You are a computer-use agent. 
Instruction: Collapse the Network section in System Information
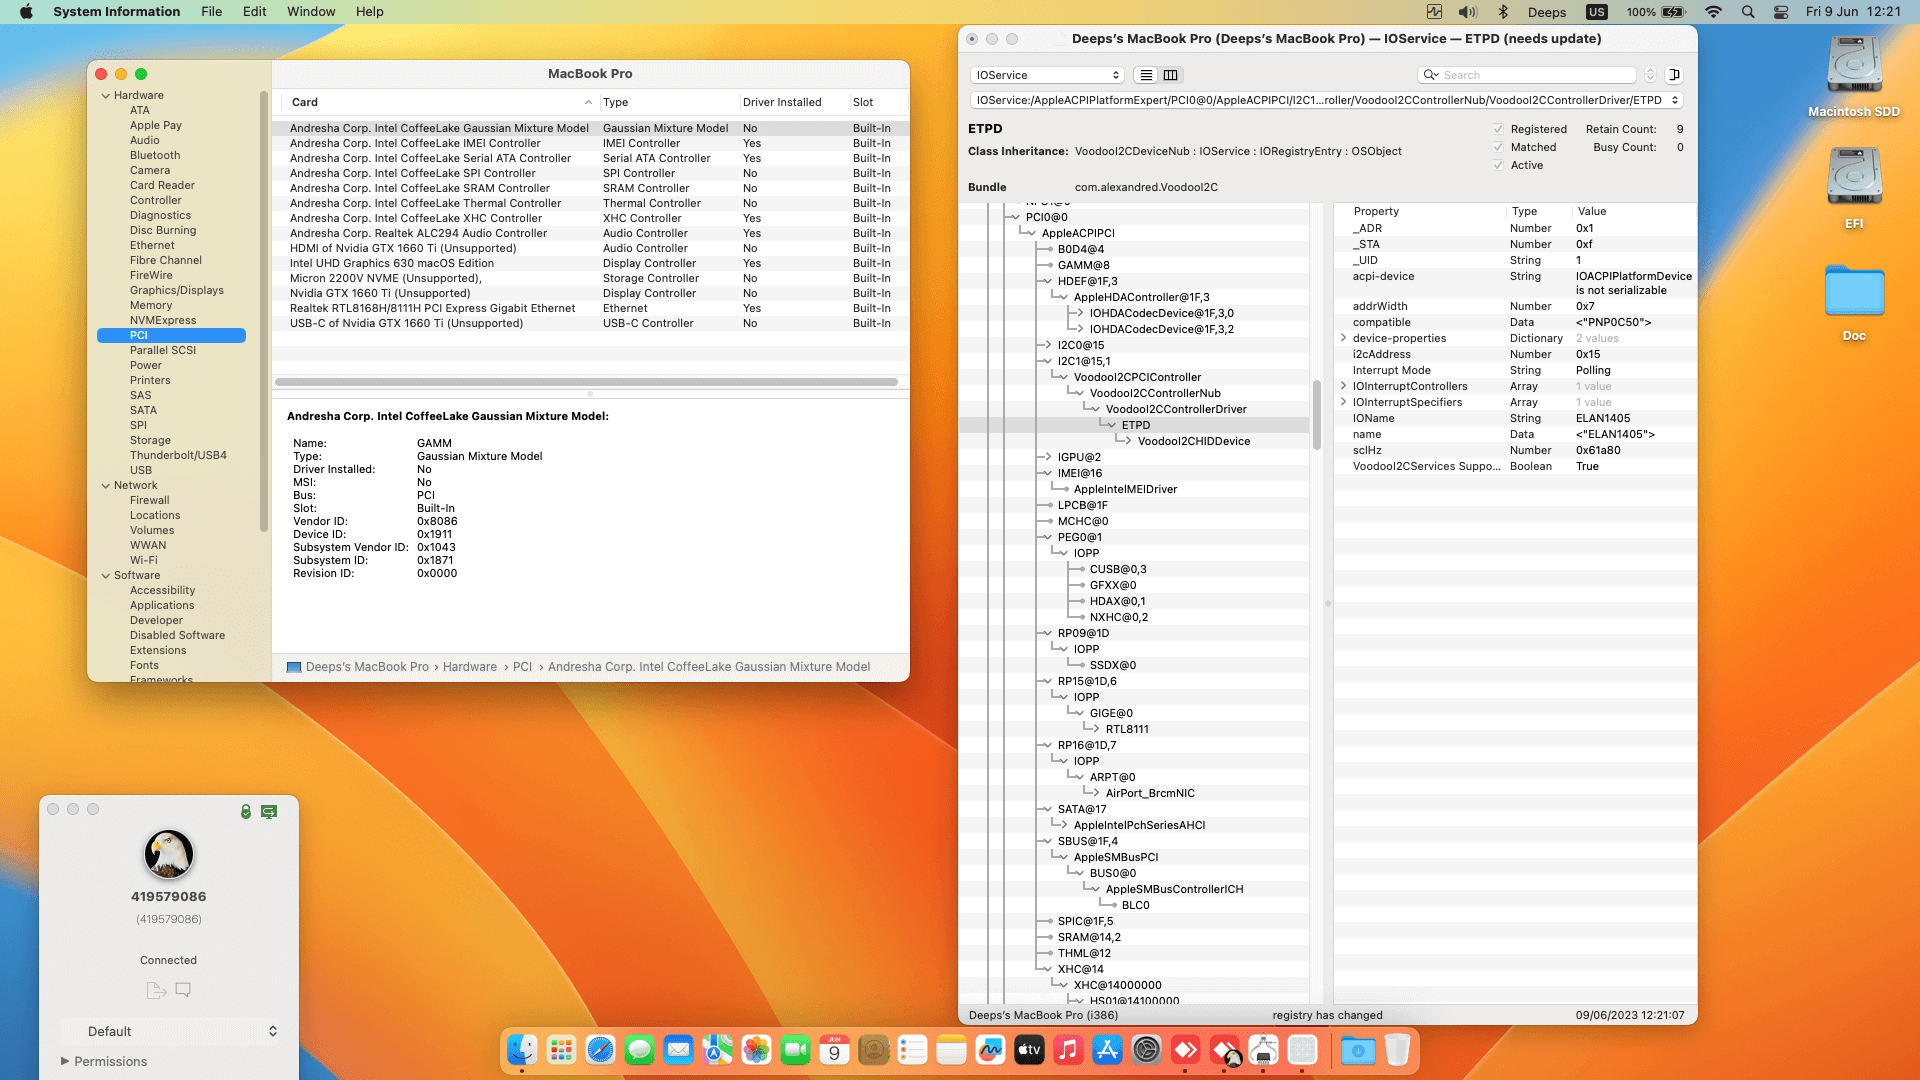click(x=106, y=485)
